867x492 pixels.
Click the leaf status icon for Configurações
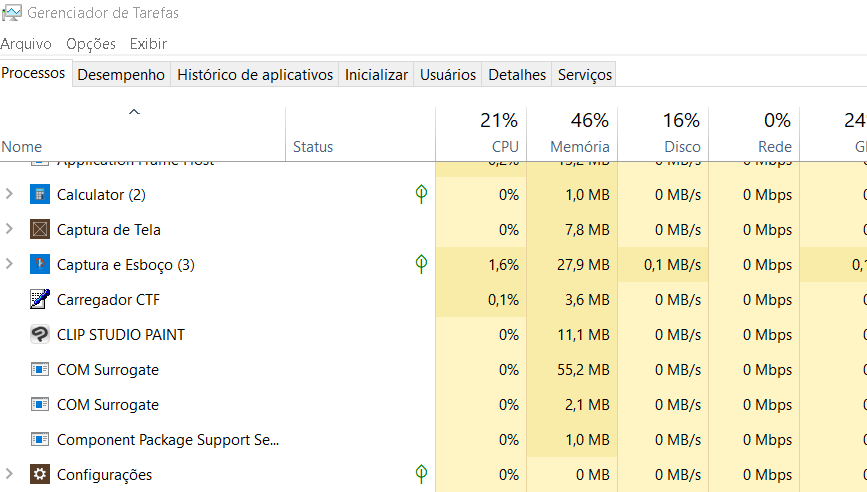coord(421,474)
